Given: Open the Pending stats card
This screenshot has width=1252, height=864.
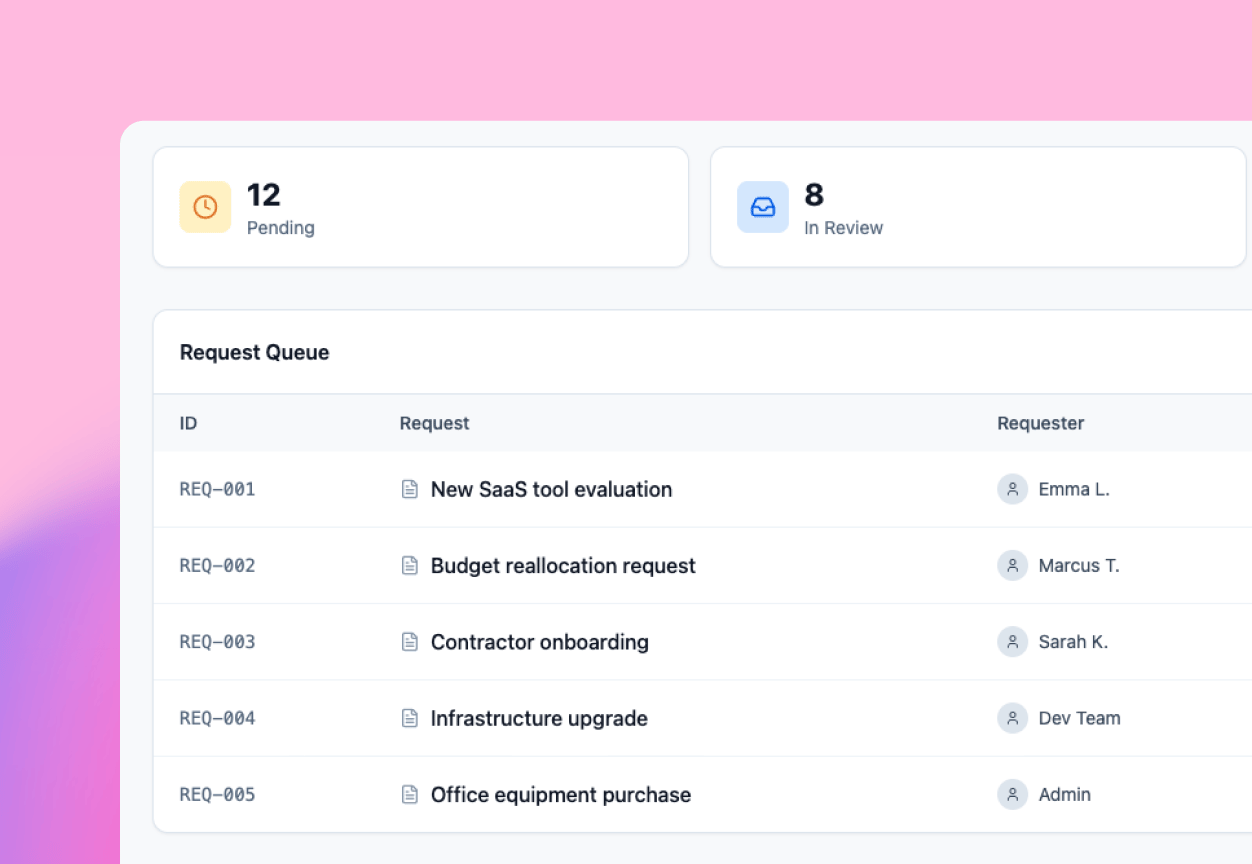Looking at the screenshot, I should pos(420,207).
